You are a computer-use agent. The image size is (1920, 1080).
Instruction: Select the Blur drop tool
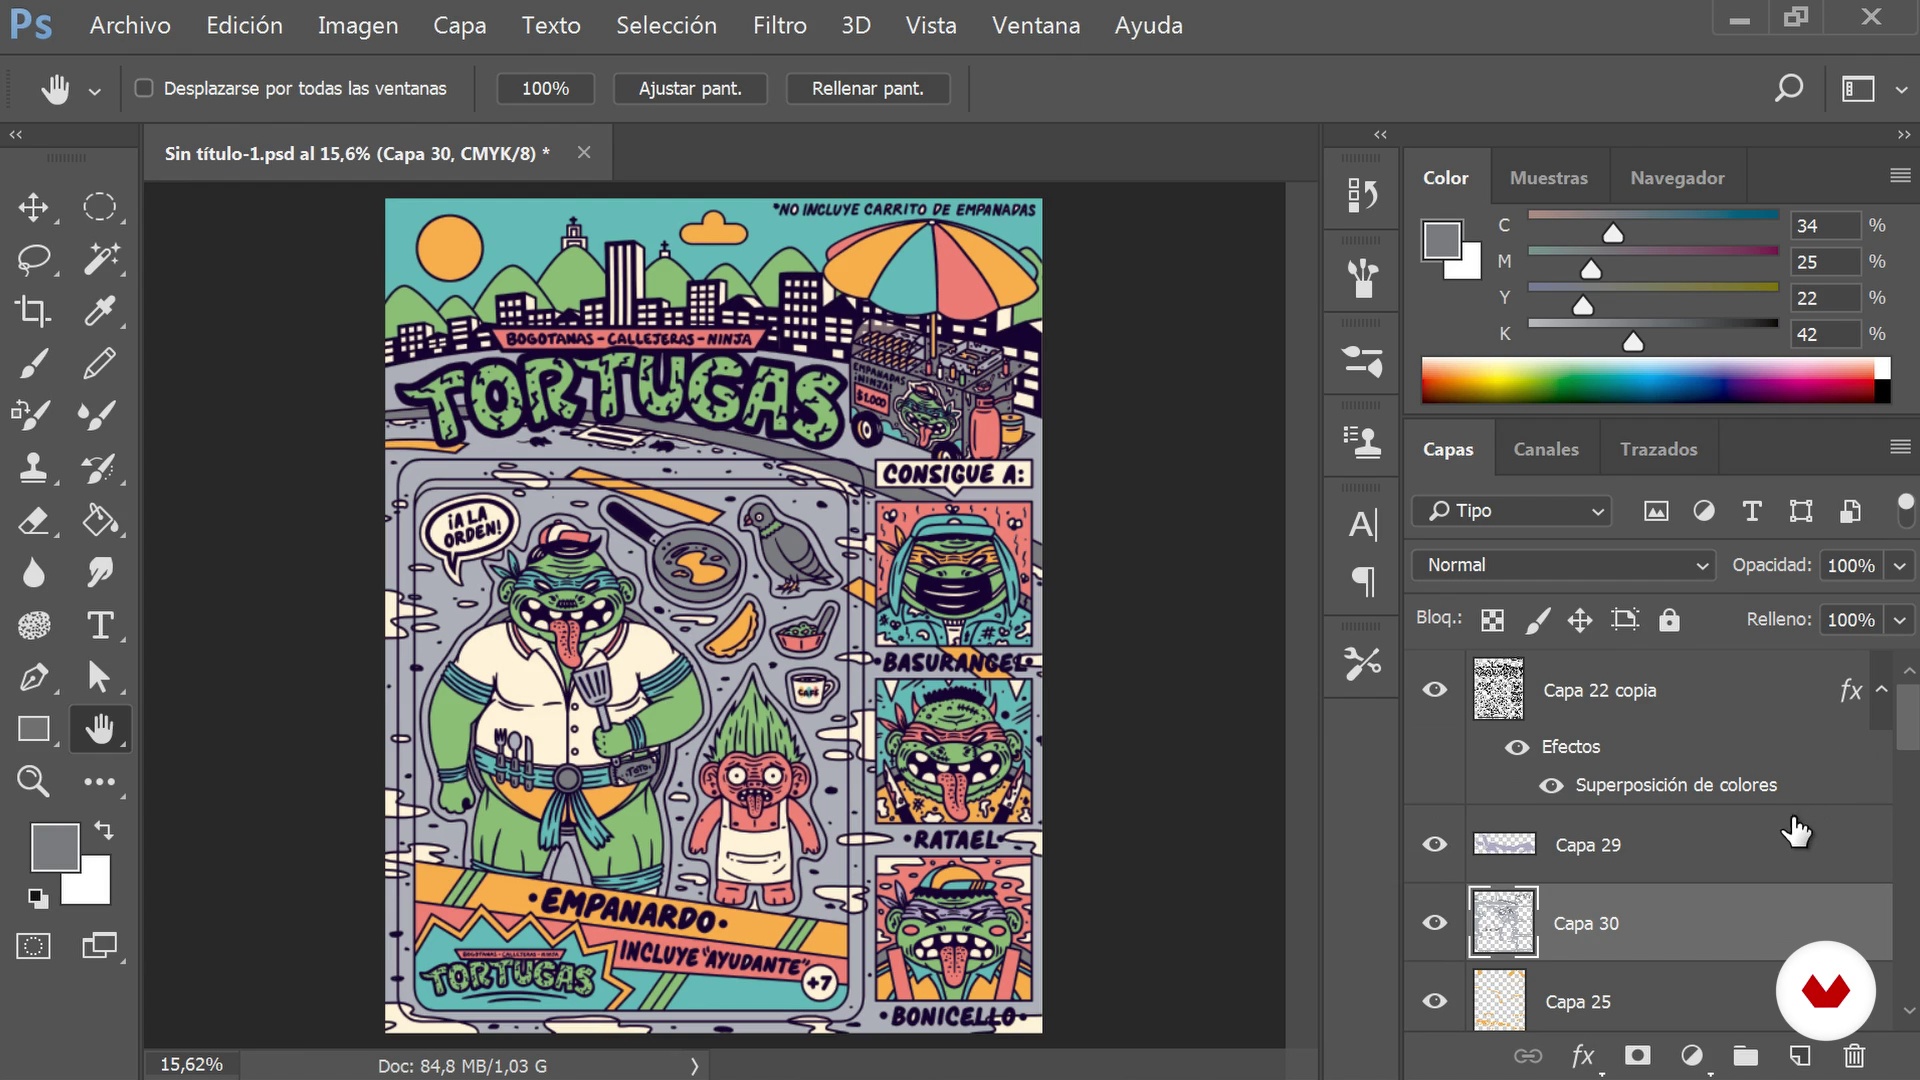[33, 573]
